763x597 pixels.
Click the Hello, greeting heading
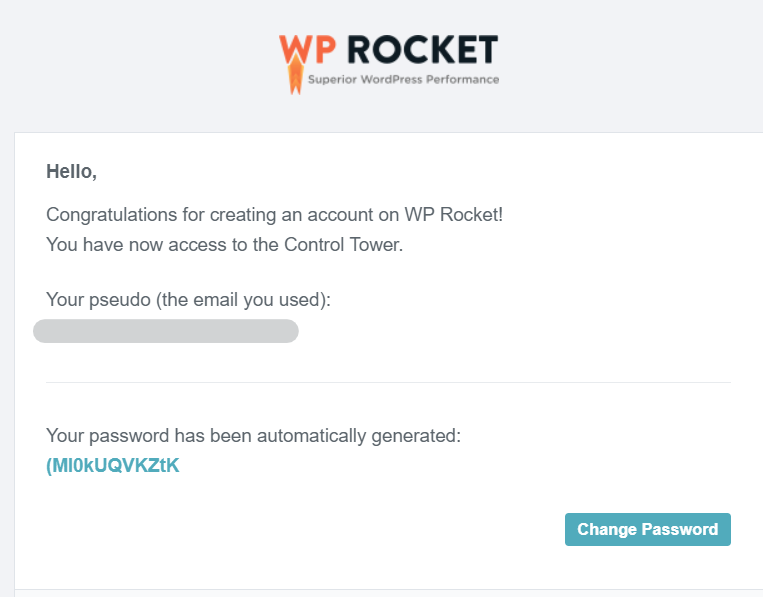tap(72, 172)
